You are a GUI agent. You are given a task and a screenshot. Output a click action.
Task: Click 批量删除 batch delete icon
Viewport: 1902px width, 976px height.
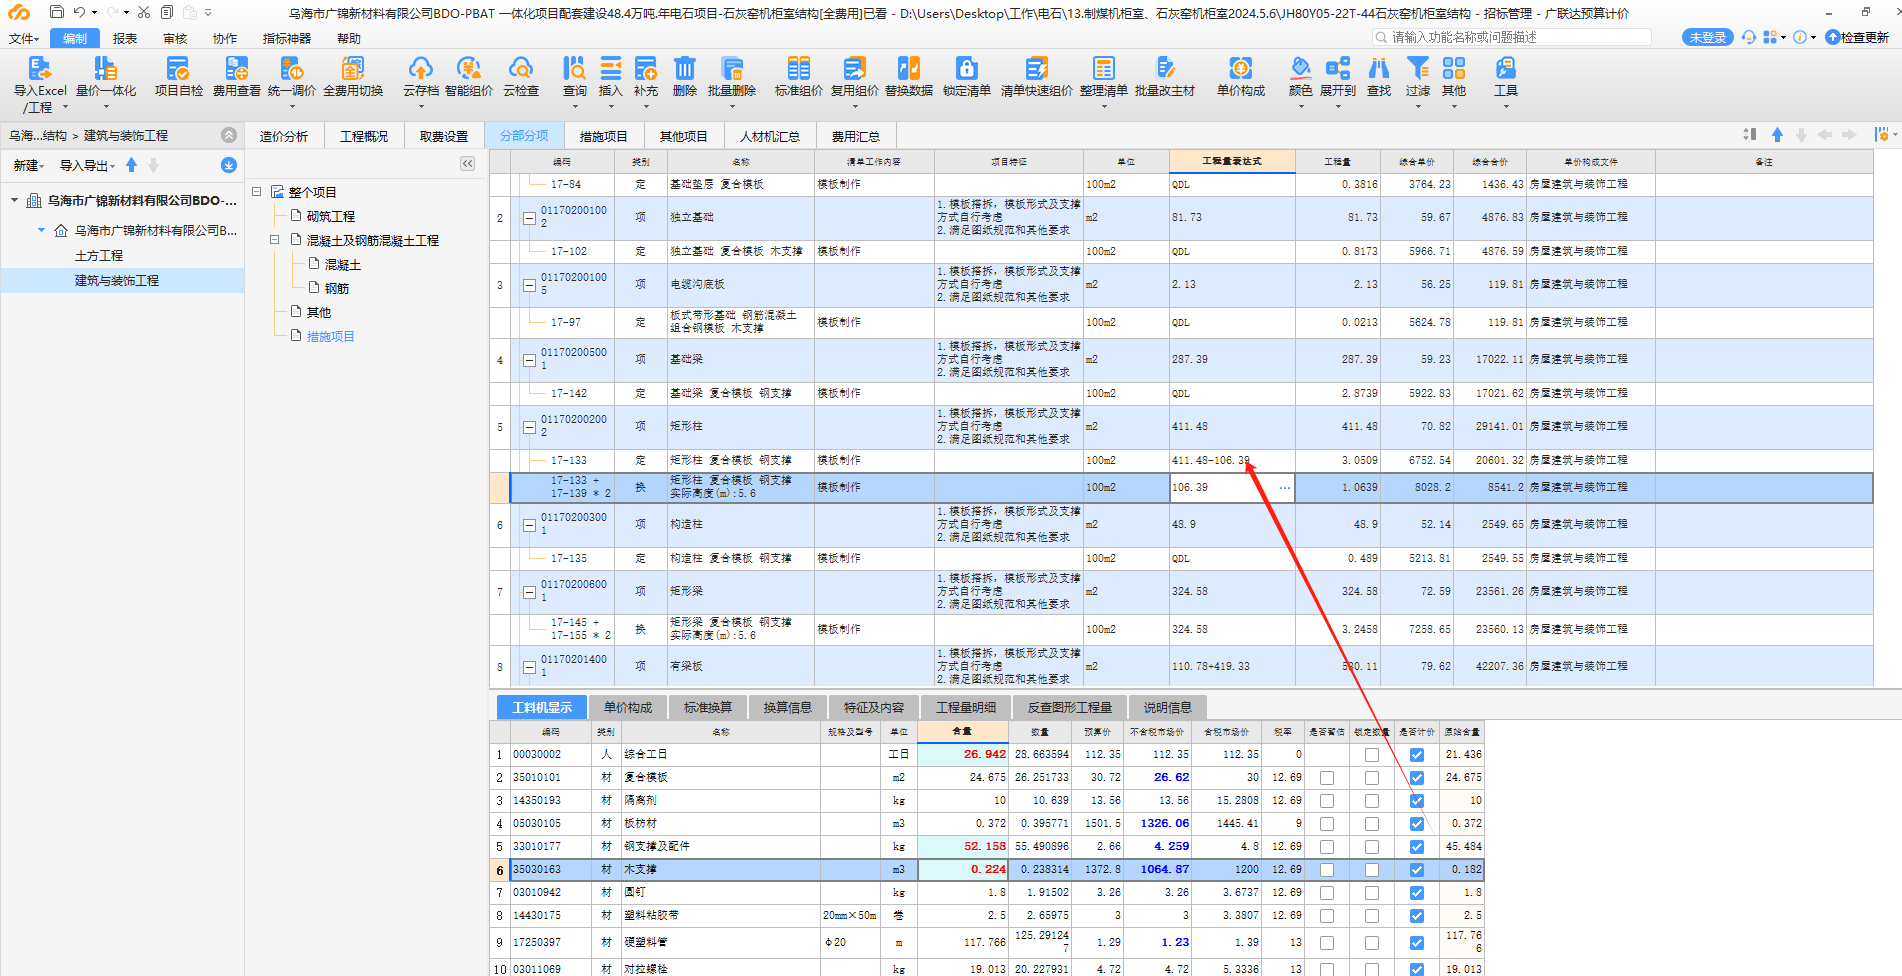click(732, 68)
